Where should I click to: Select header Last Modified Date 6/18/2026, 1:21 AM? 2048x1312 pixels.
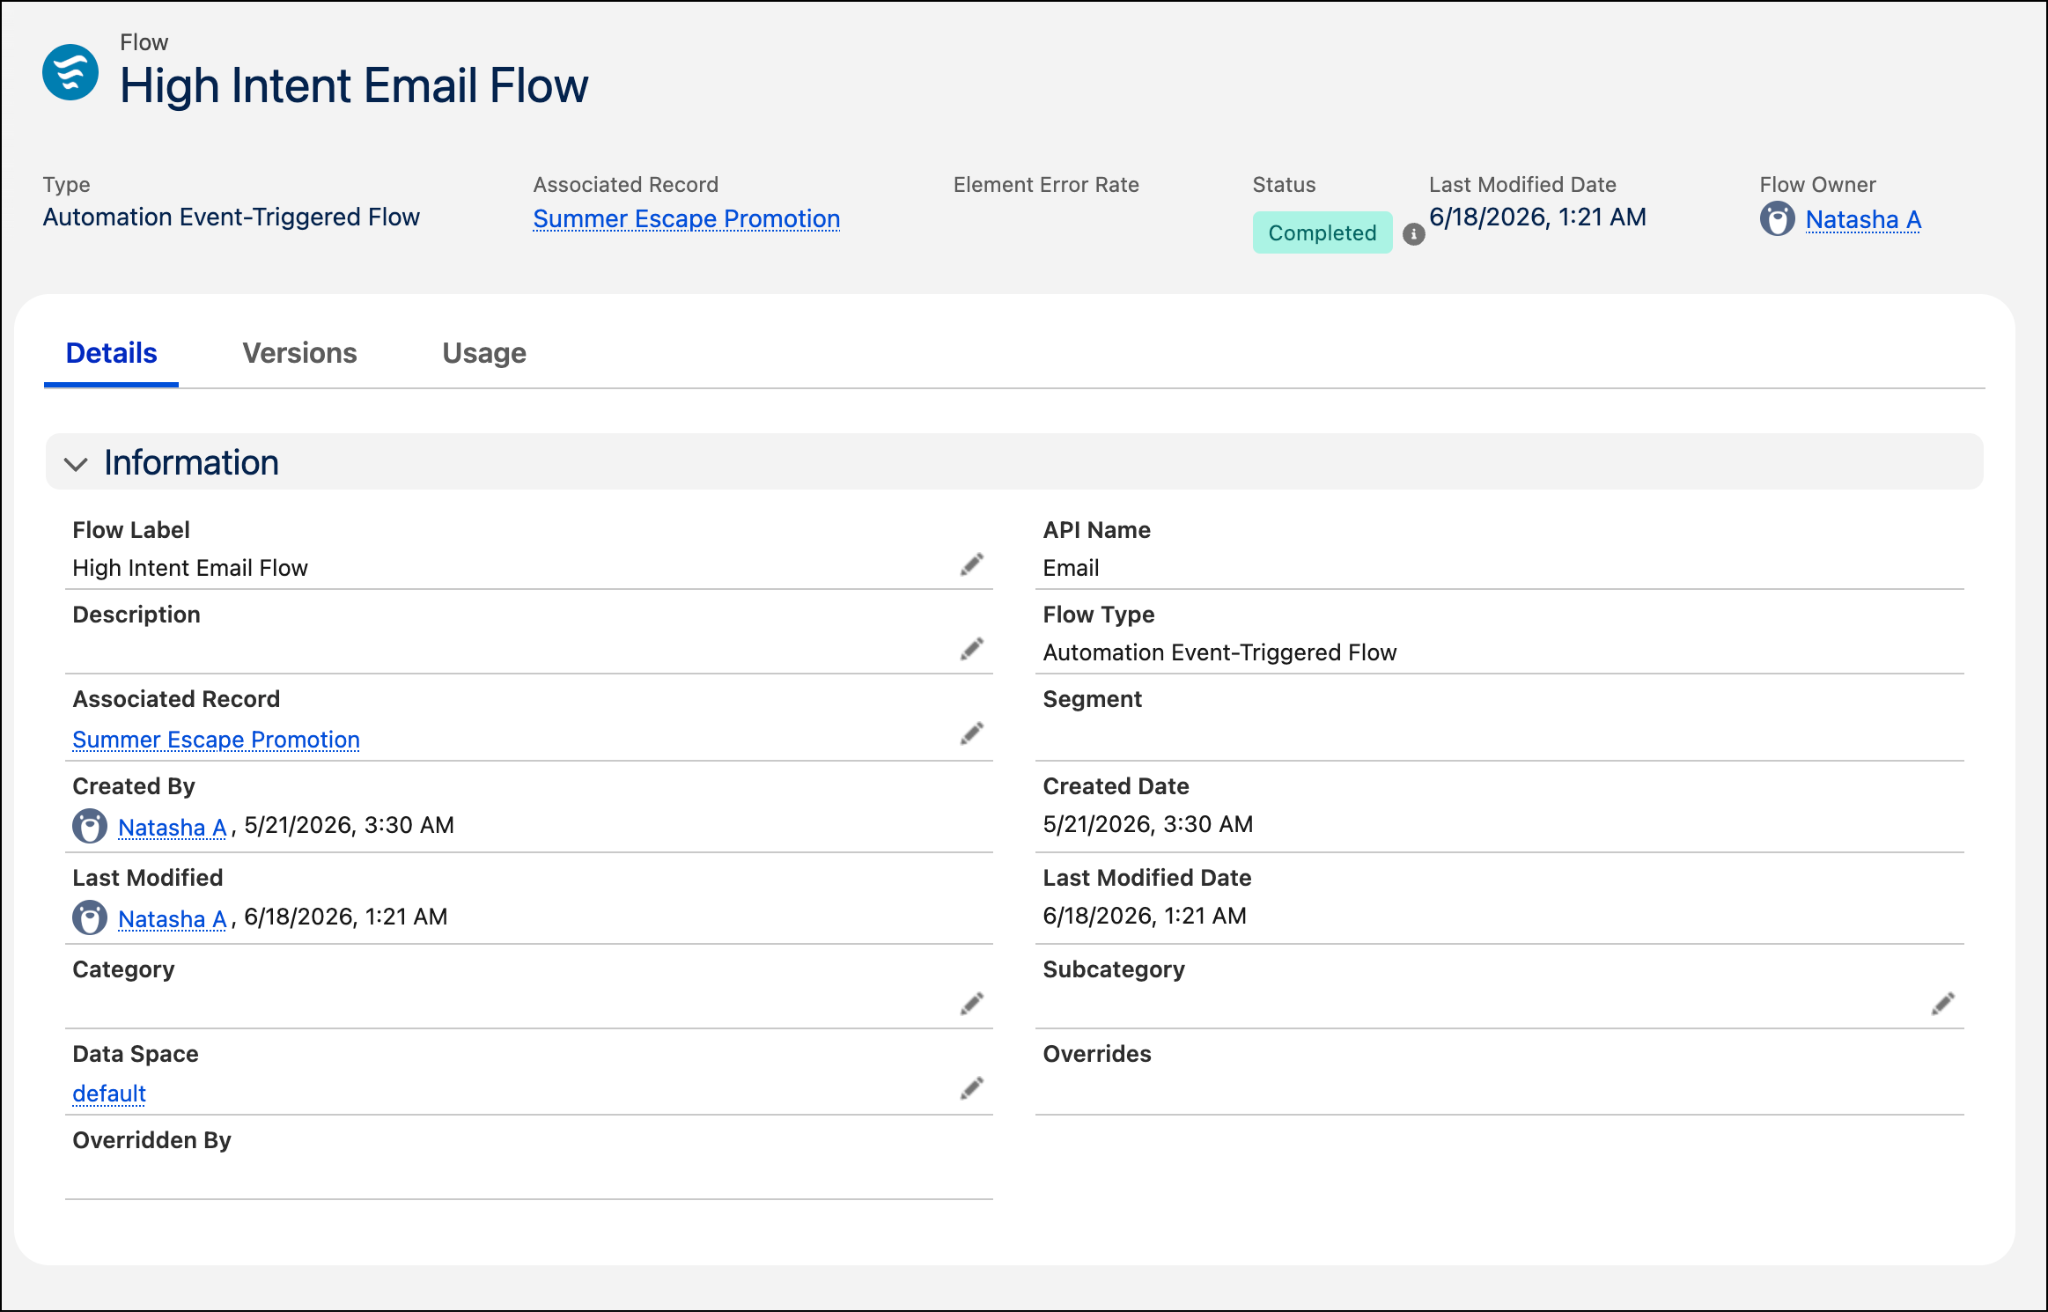[1538, 217]
